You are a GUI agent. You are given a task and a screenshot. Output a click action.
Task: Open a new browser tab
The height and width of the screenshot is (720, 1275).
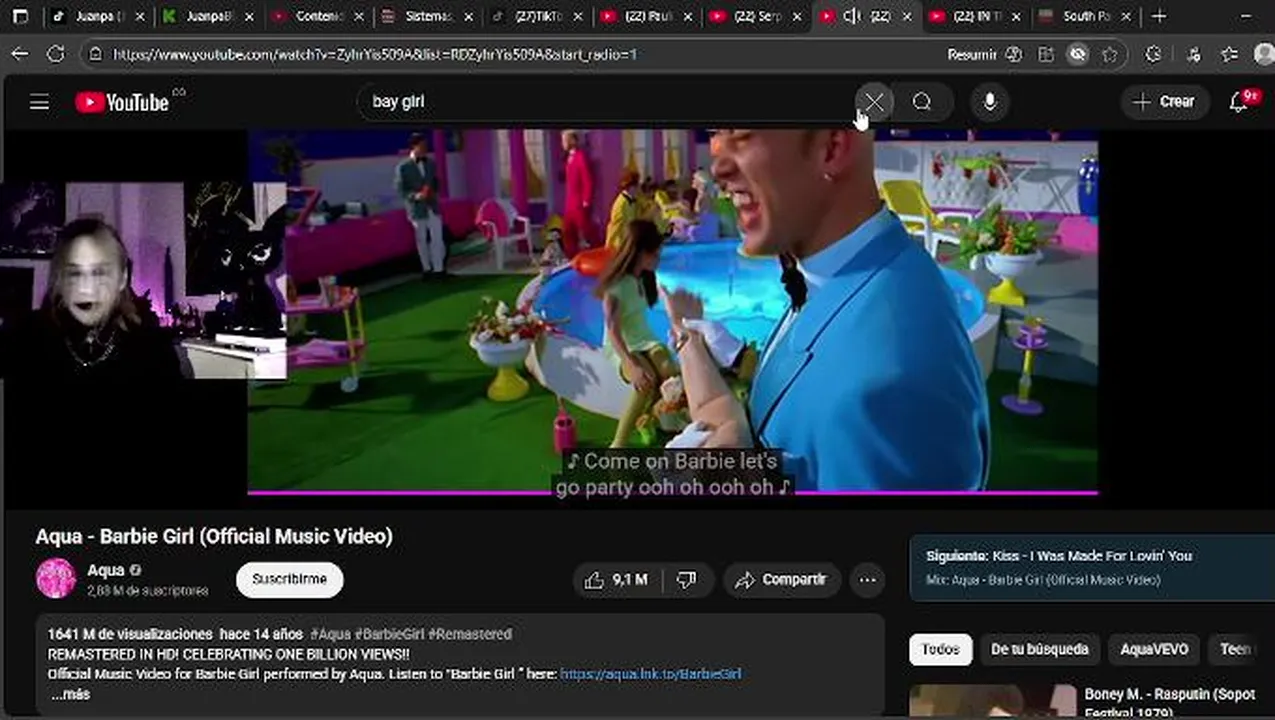[1159, 16]
